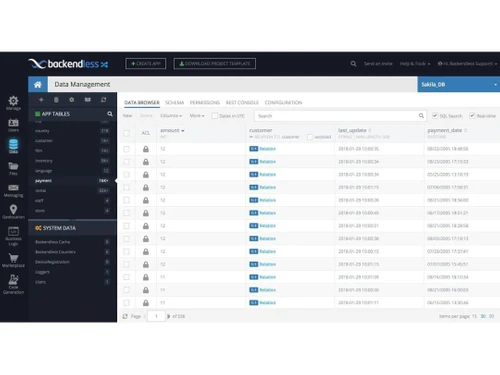This screenshot has height=375, width=500.
Task: Go to next page arrow
Action: coord(169,316)
